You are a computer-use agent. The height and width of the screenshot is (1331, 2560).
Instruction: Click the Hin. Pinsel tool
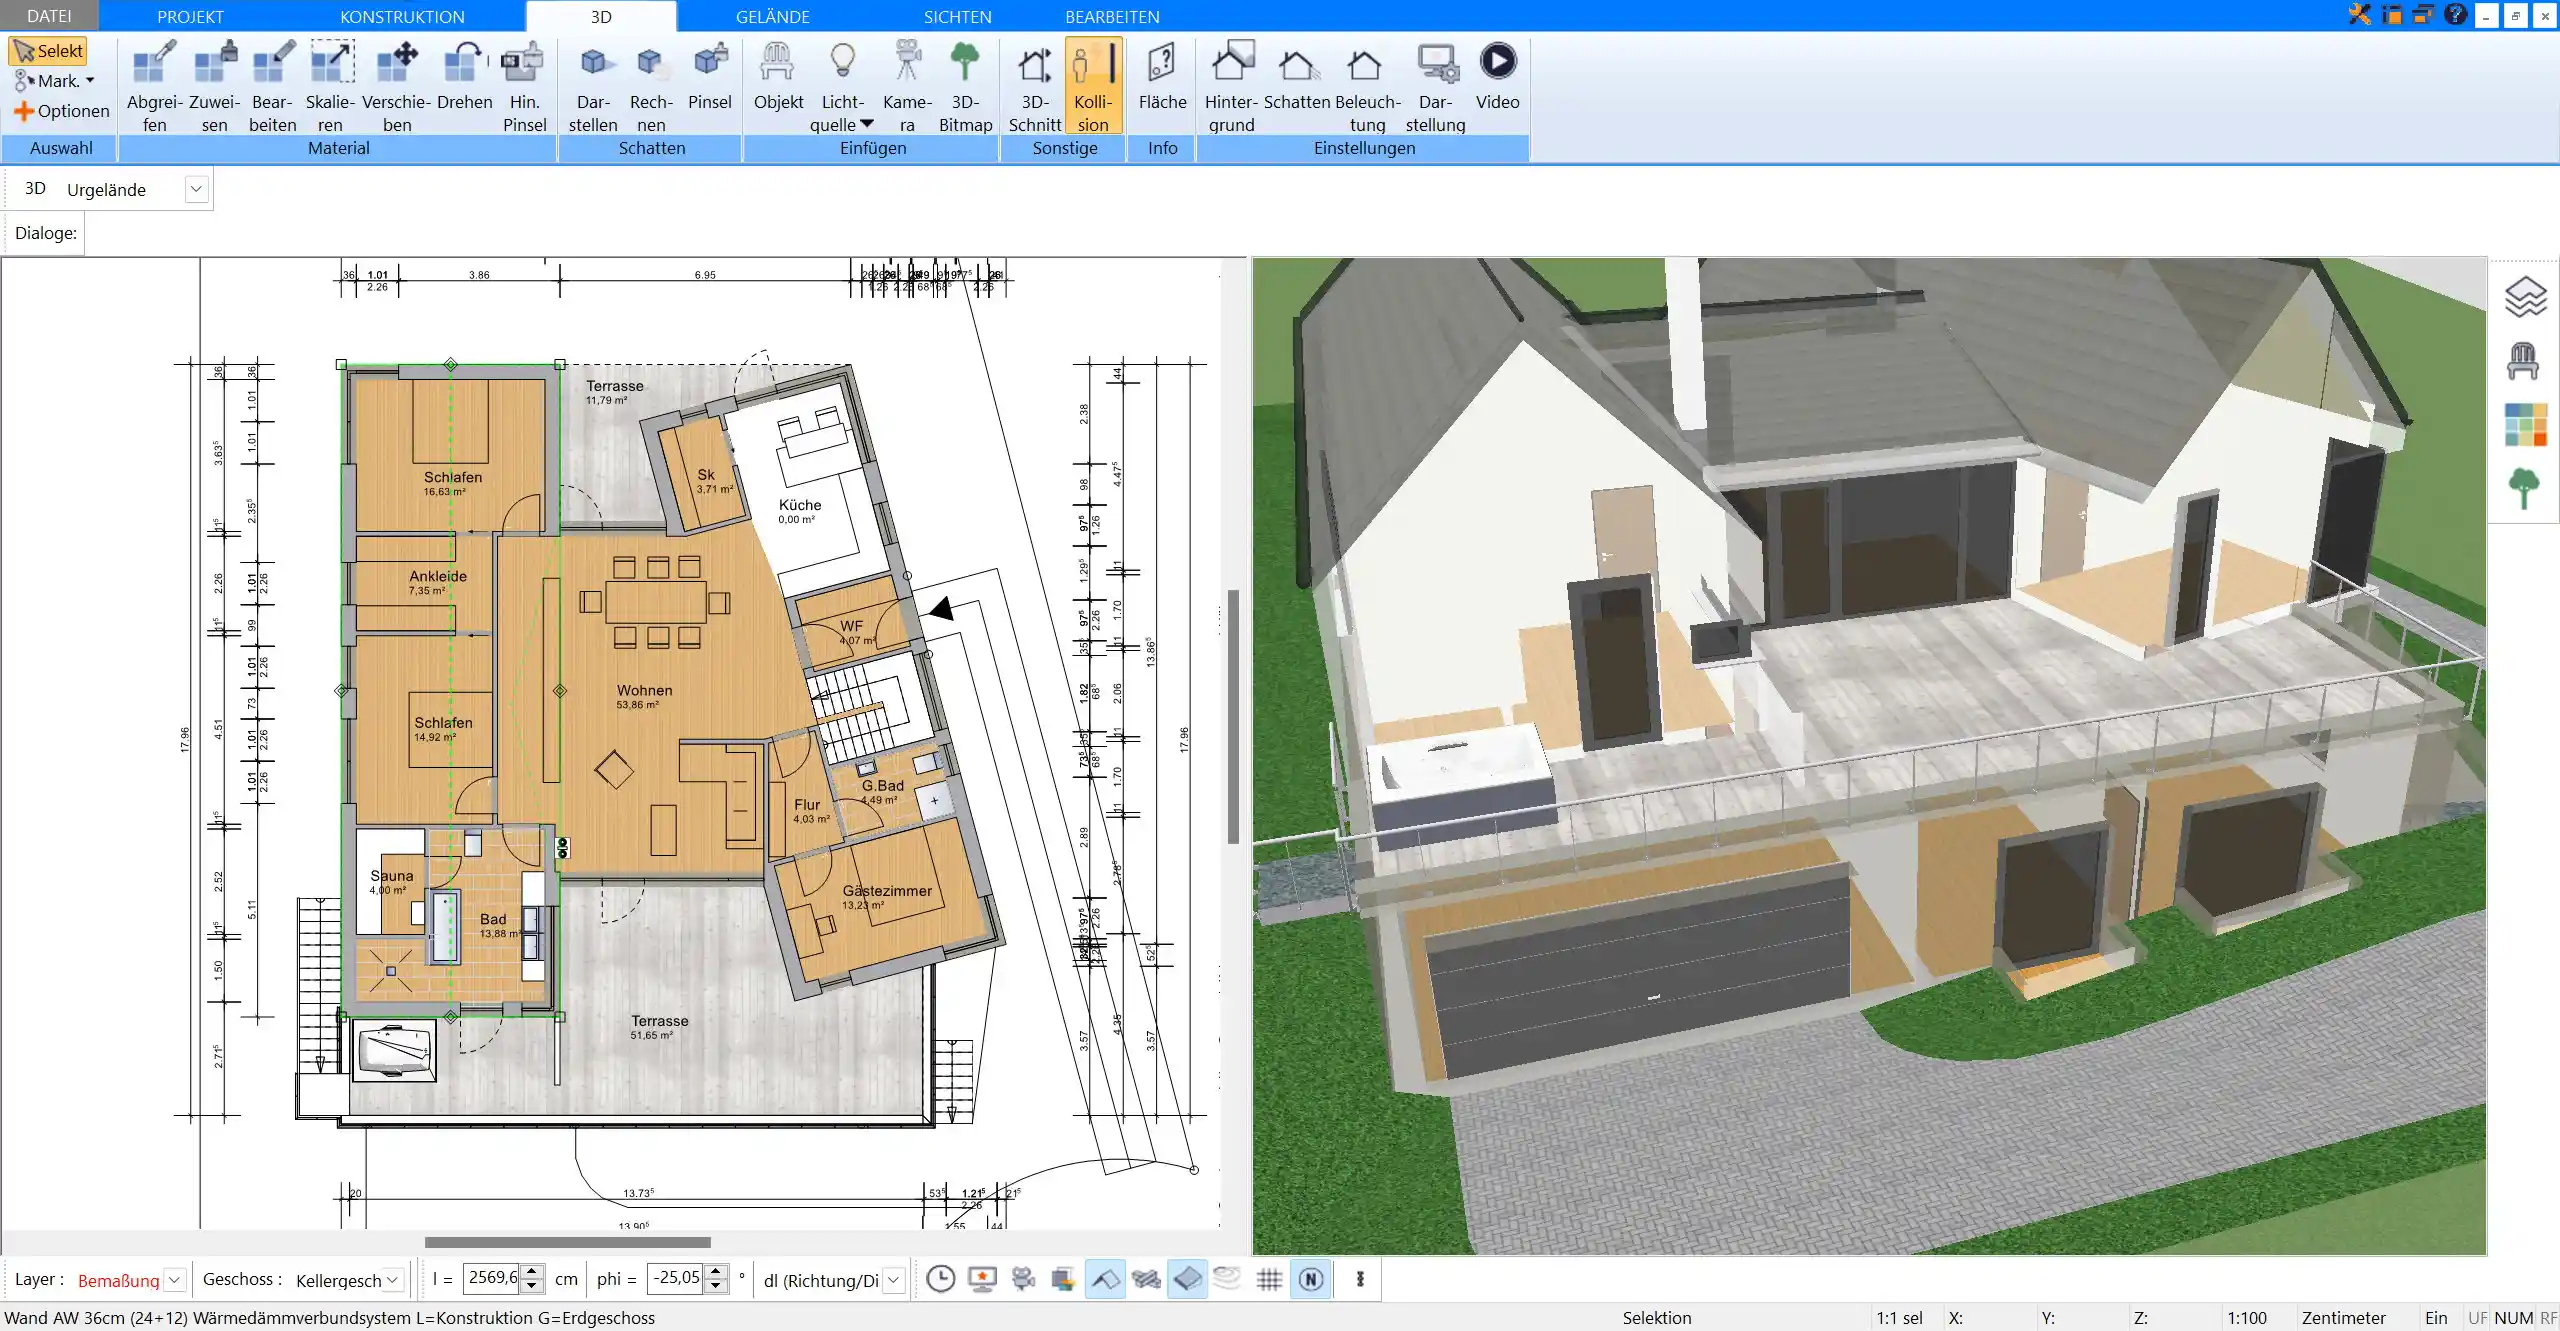coord(524,87)
